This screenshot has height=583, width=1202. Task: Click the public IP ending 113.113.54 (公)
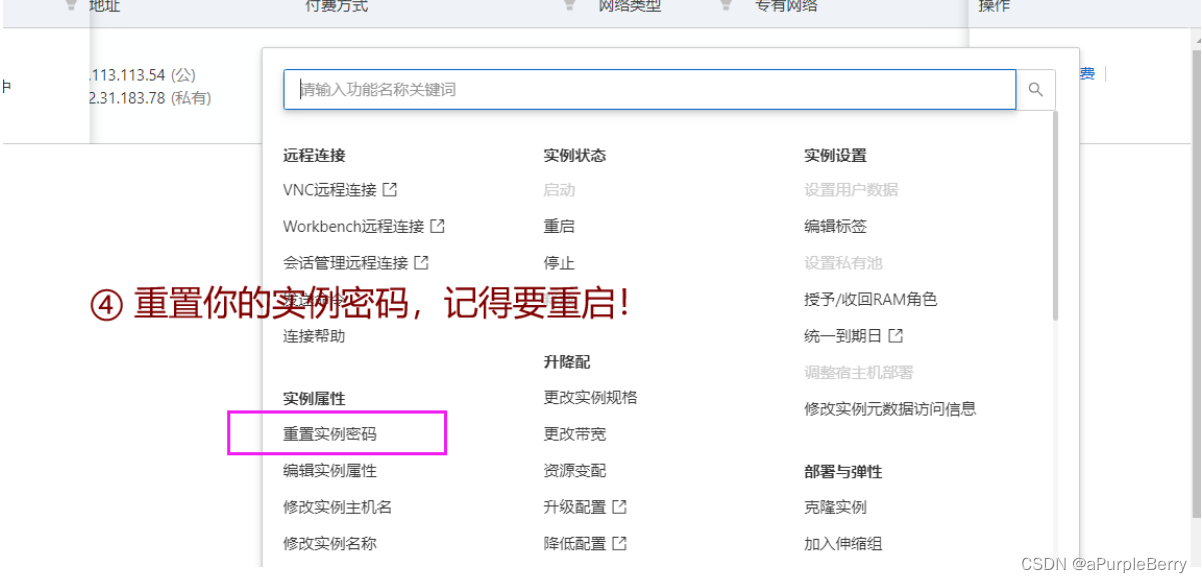pos(143,75)
